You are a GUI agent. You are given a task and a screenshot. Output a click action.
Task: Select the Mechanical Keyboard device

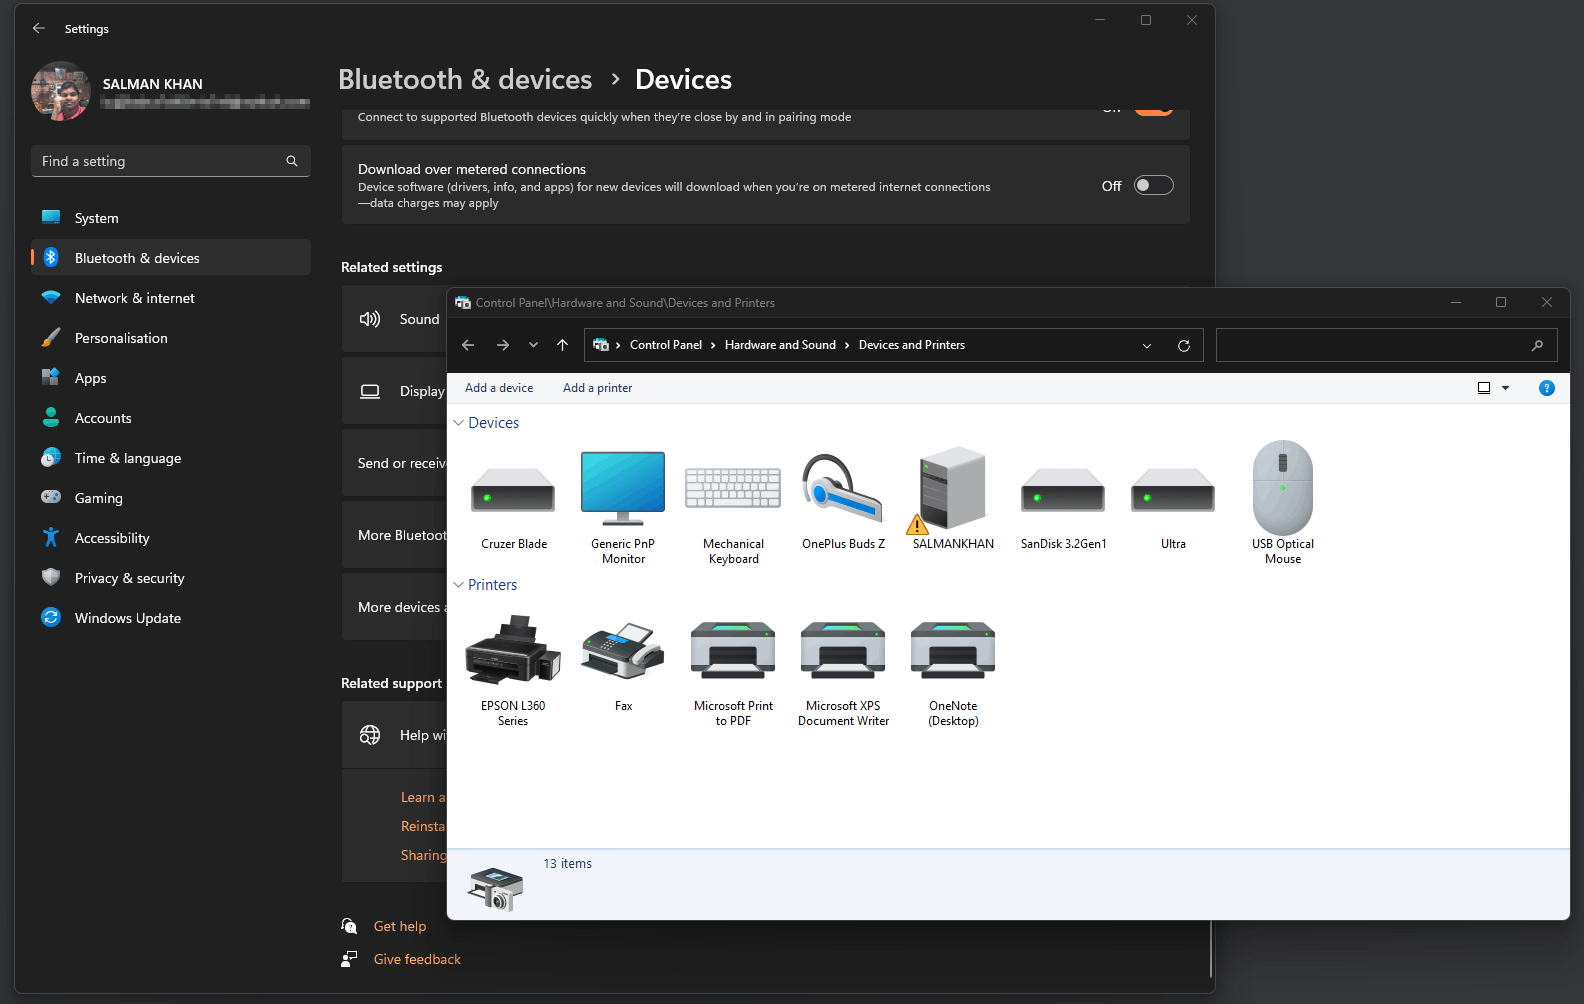coord(733,490)
